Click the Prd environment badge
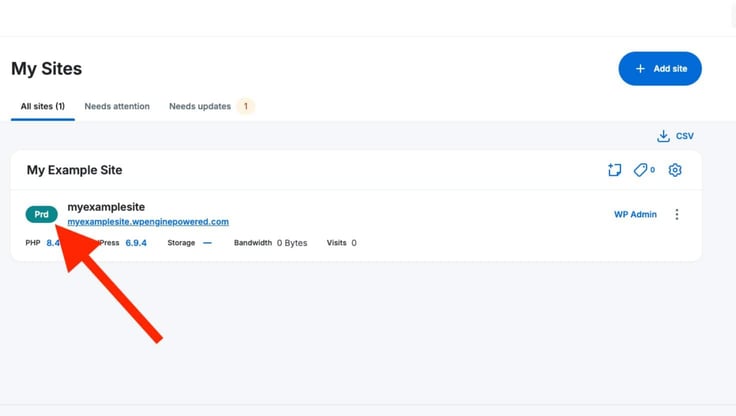736x416 pixels. click(x=41, y=214)
